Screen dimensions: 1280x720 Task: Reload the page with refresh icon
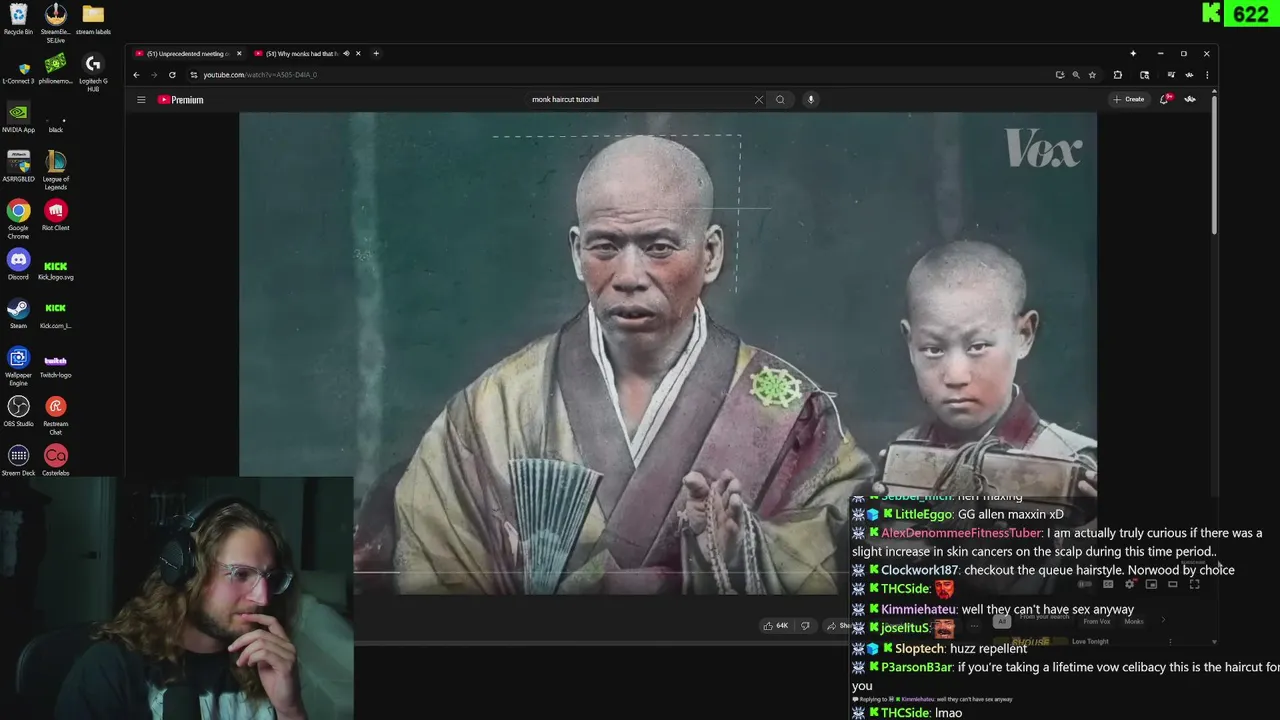[x=172, y=75]
